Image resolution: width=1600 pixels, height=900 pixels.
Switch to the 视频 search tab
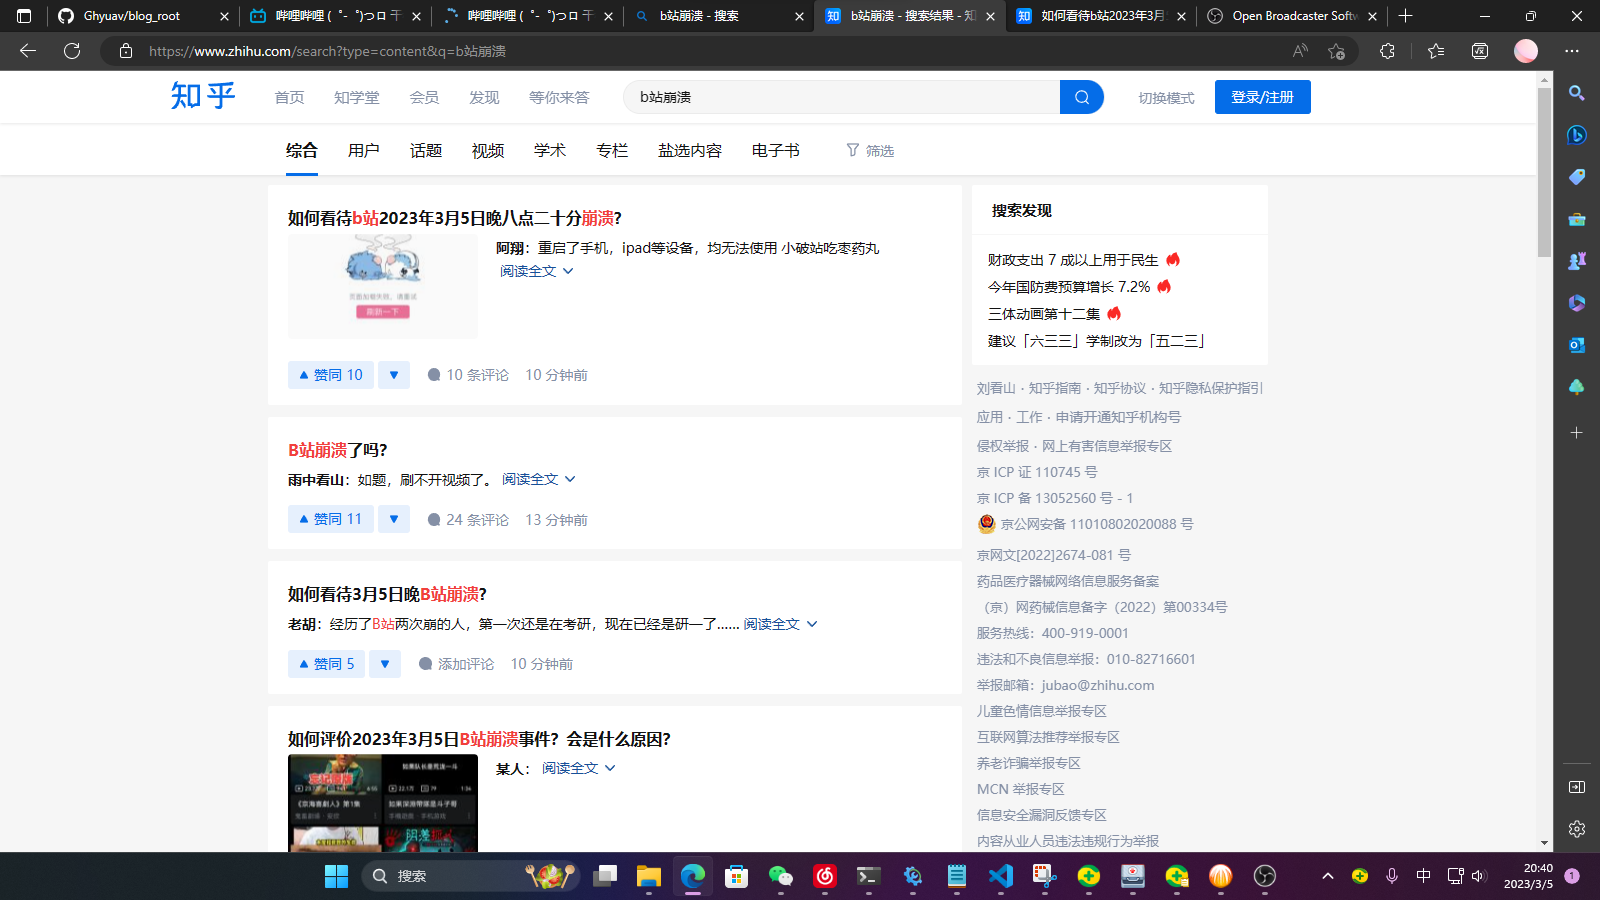pyautogui.click(x=488, y=150)
